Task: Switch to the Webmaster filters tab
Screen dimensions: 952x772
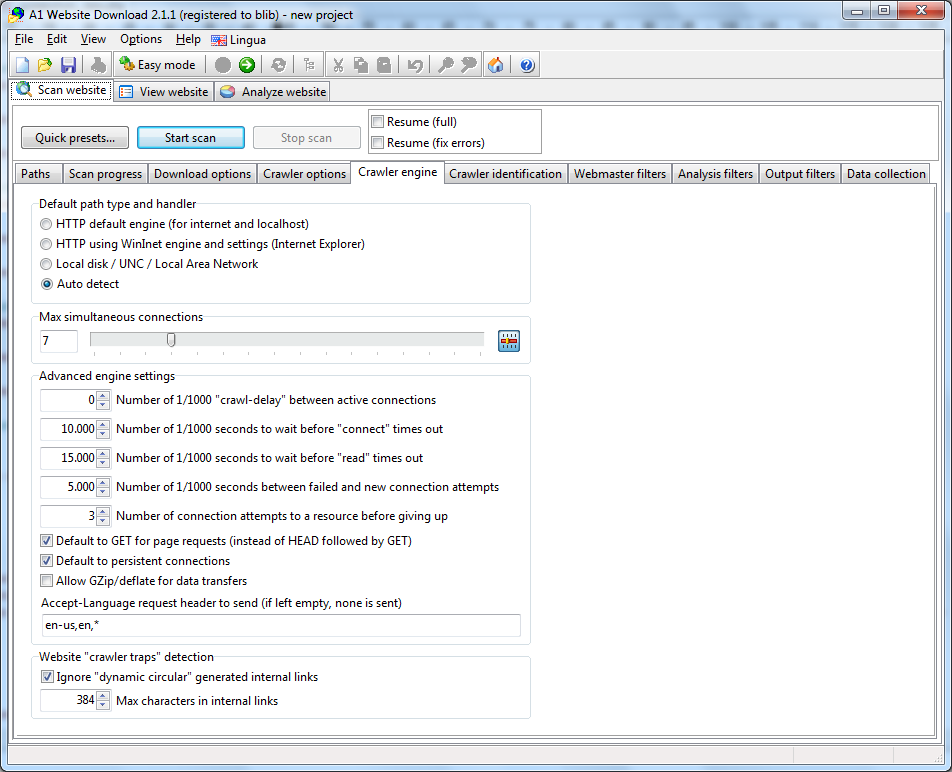Action: coord(619,174)
